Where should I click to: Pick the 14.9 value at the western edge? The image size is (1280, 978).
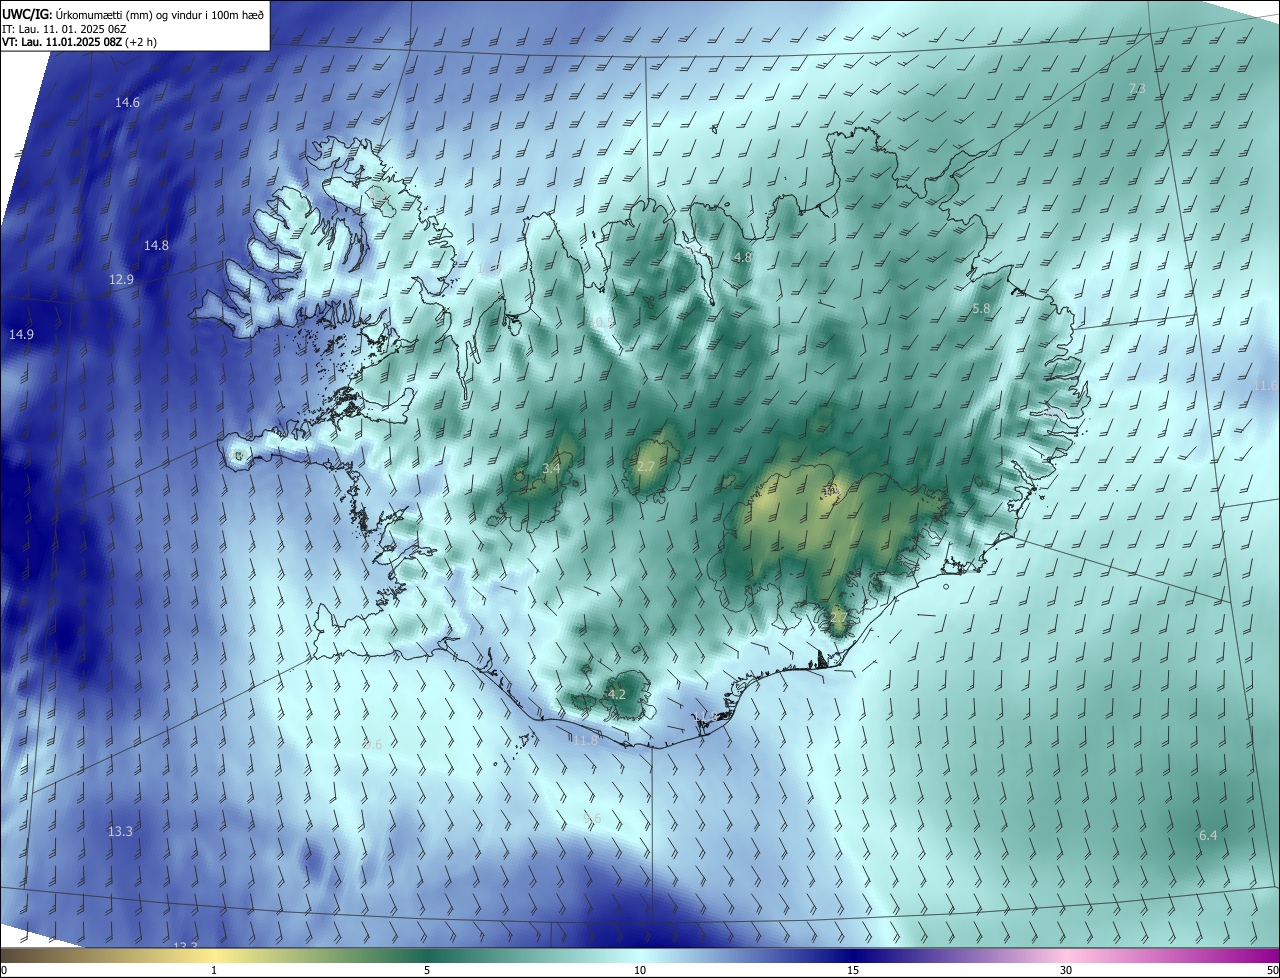tap(21, 334)
